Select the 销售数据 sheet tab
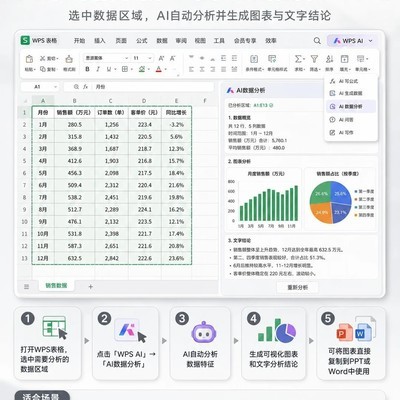The height and width of the screenshot is (400, 400). 56,286
